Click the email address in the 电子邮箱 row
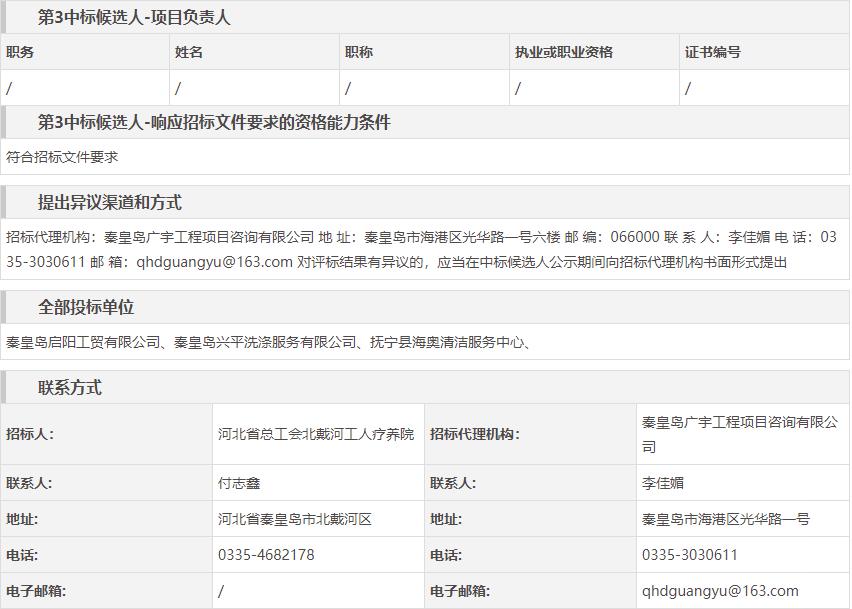The image size is (852, 609). pos(720,591)
